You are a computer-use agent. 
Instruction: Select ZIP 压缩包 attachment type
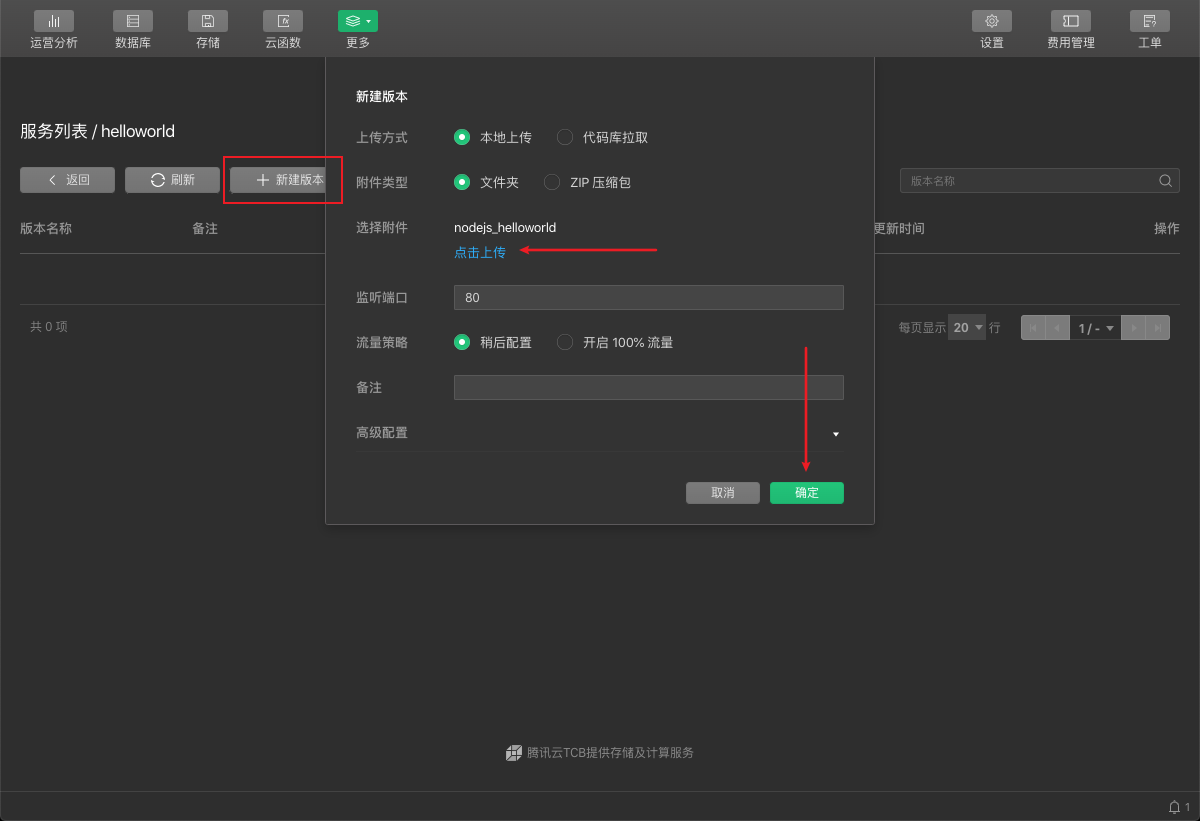pos(552,182)
